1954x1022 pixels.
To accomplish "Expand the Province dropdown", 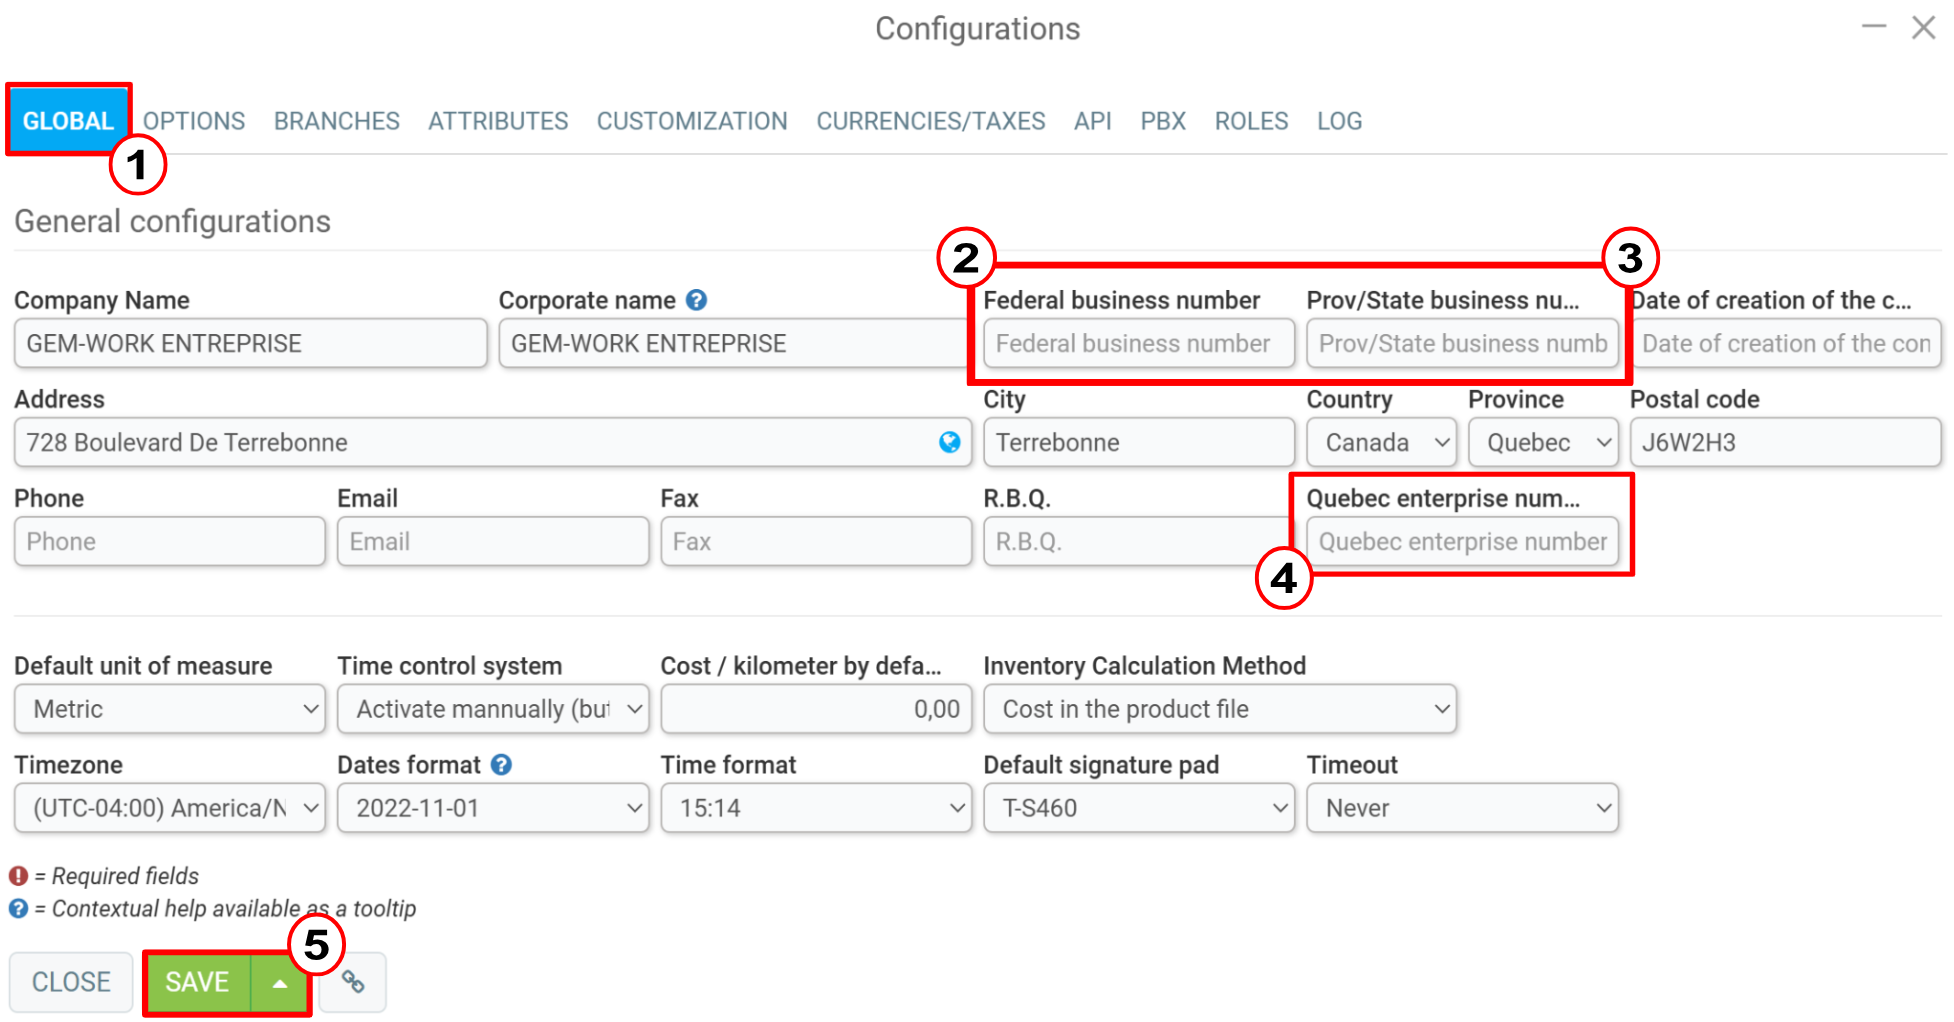I will point(1543,442).
